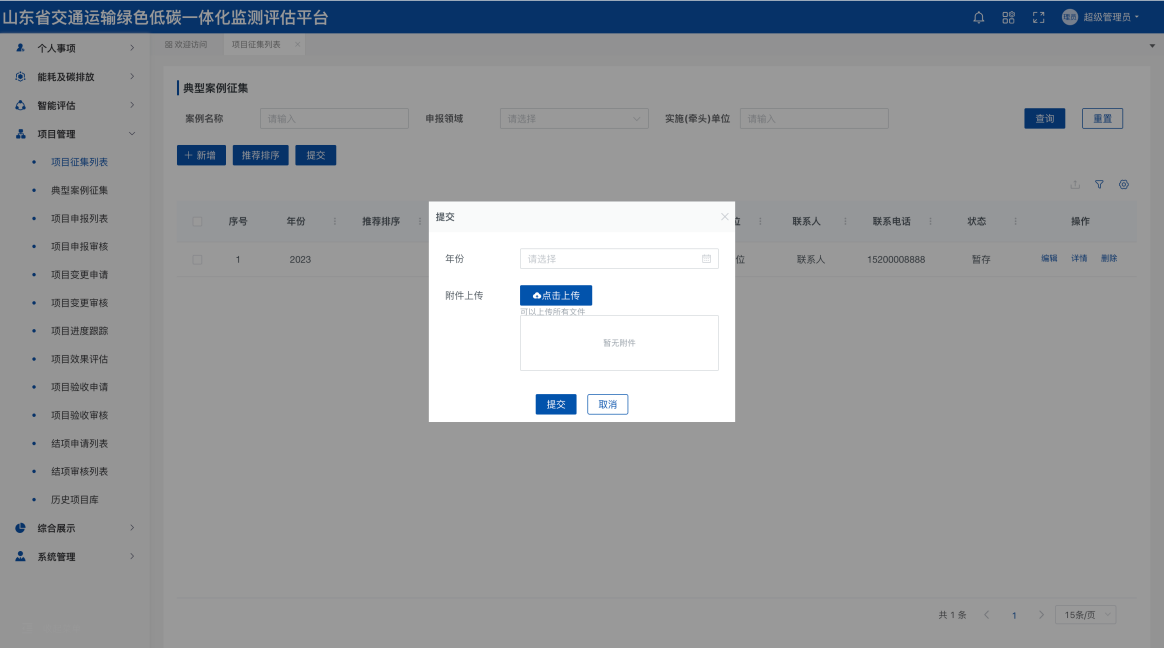Open 申报领域 dropdown

(x=574, y=119)
